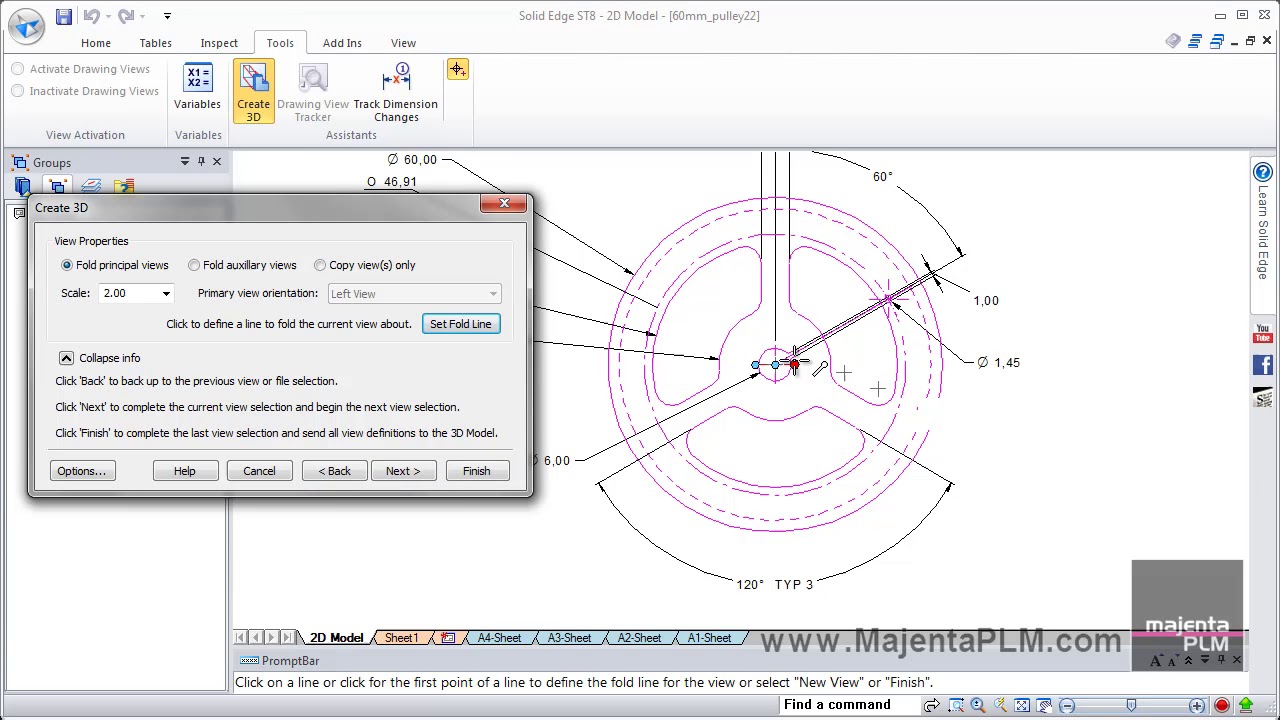Click the Finish button
Image resolution: width=1280 pixels, height=720 pixels.
coord(477,471)
